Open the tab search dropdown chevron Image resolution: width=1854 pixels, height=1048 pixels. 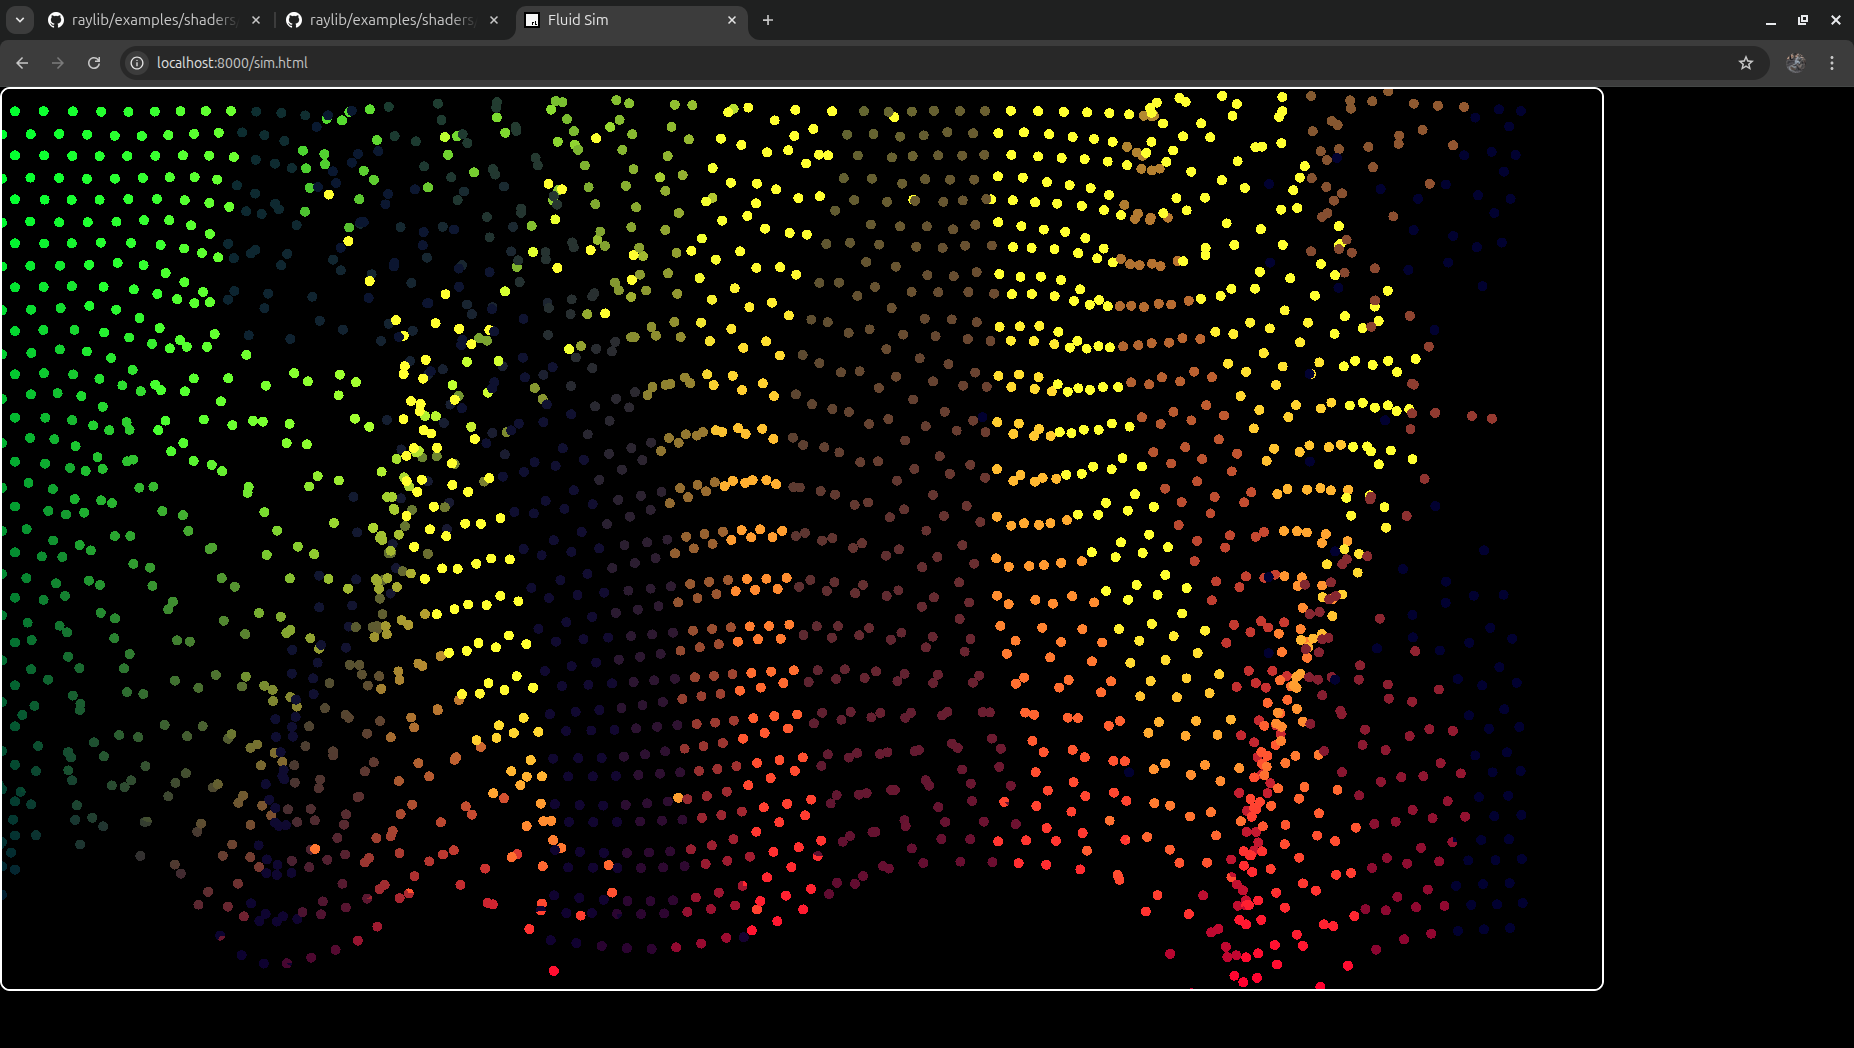20,20
